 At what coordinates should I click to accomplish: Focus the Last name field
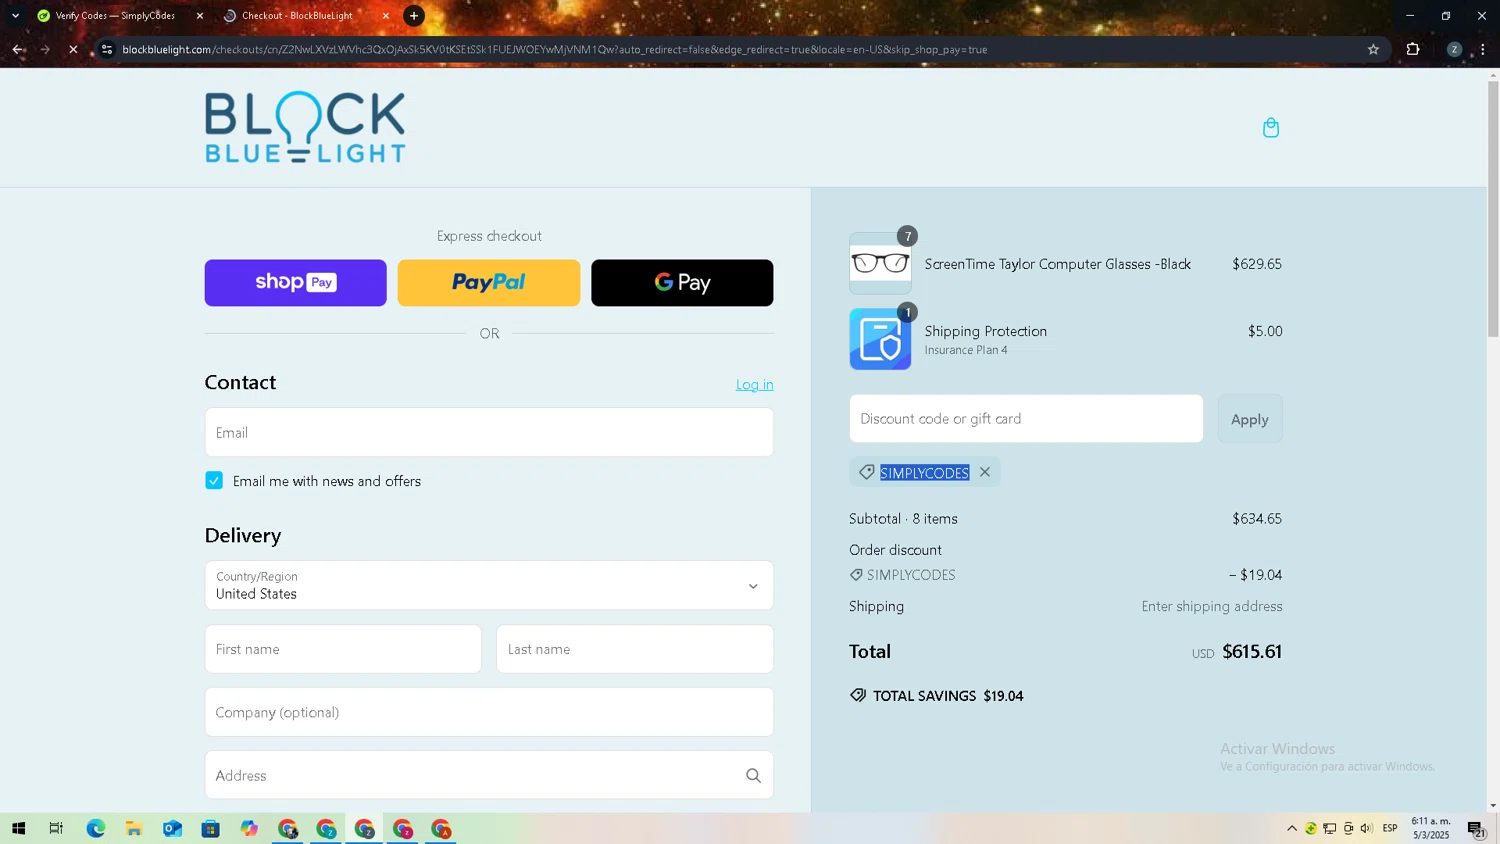tap(635, 649)
